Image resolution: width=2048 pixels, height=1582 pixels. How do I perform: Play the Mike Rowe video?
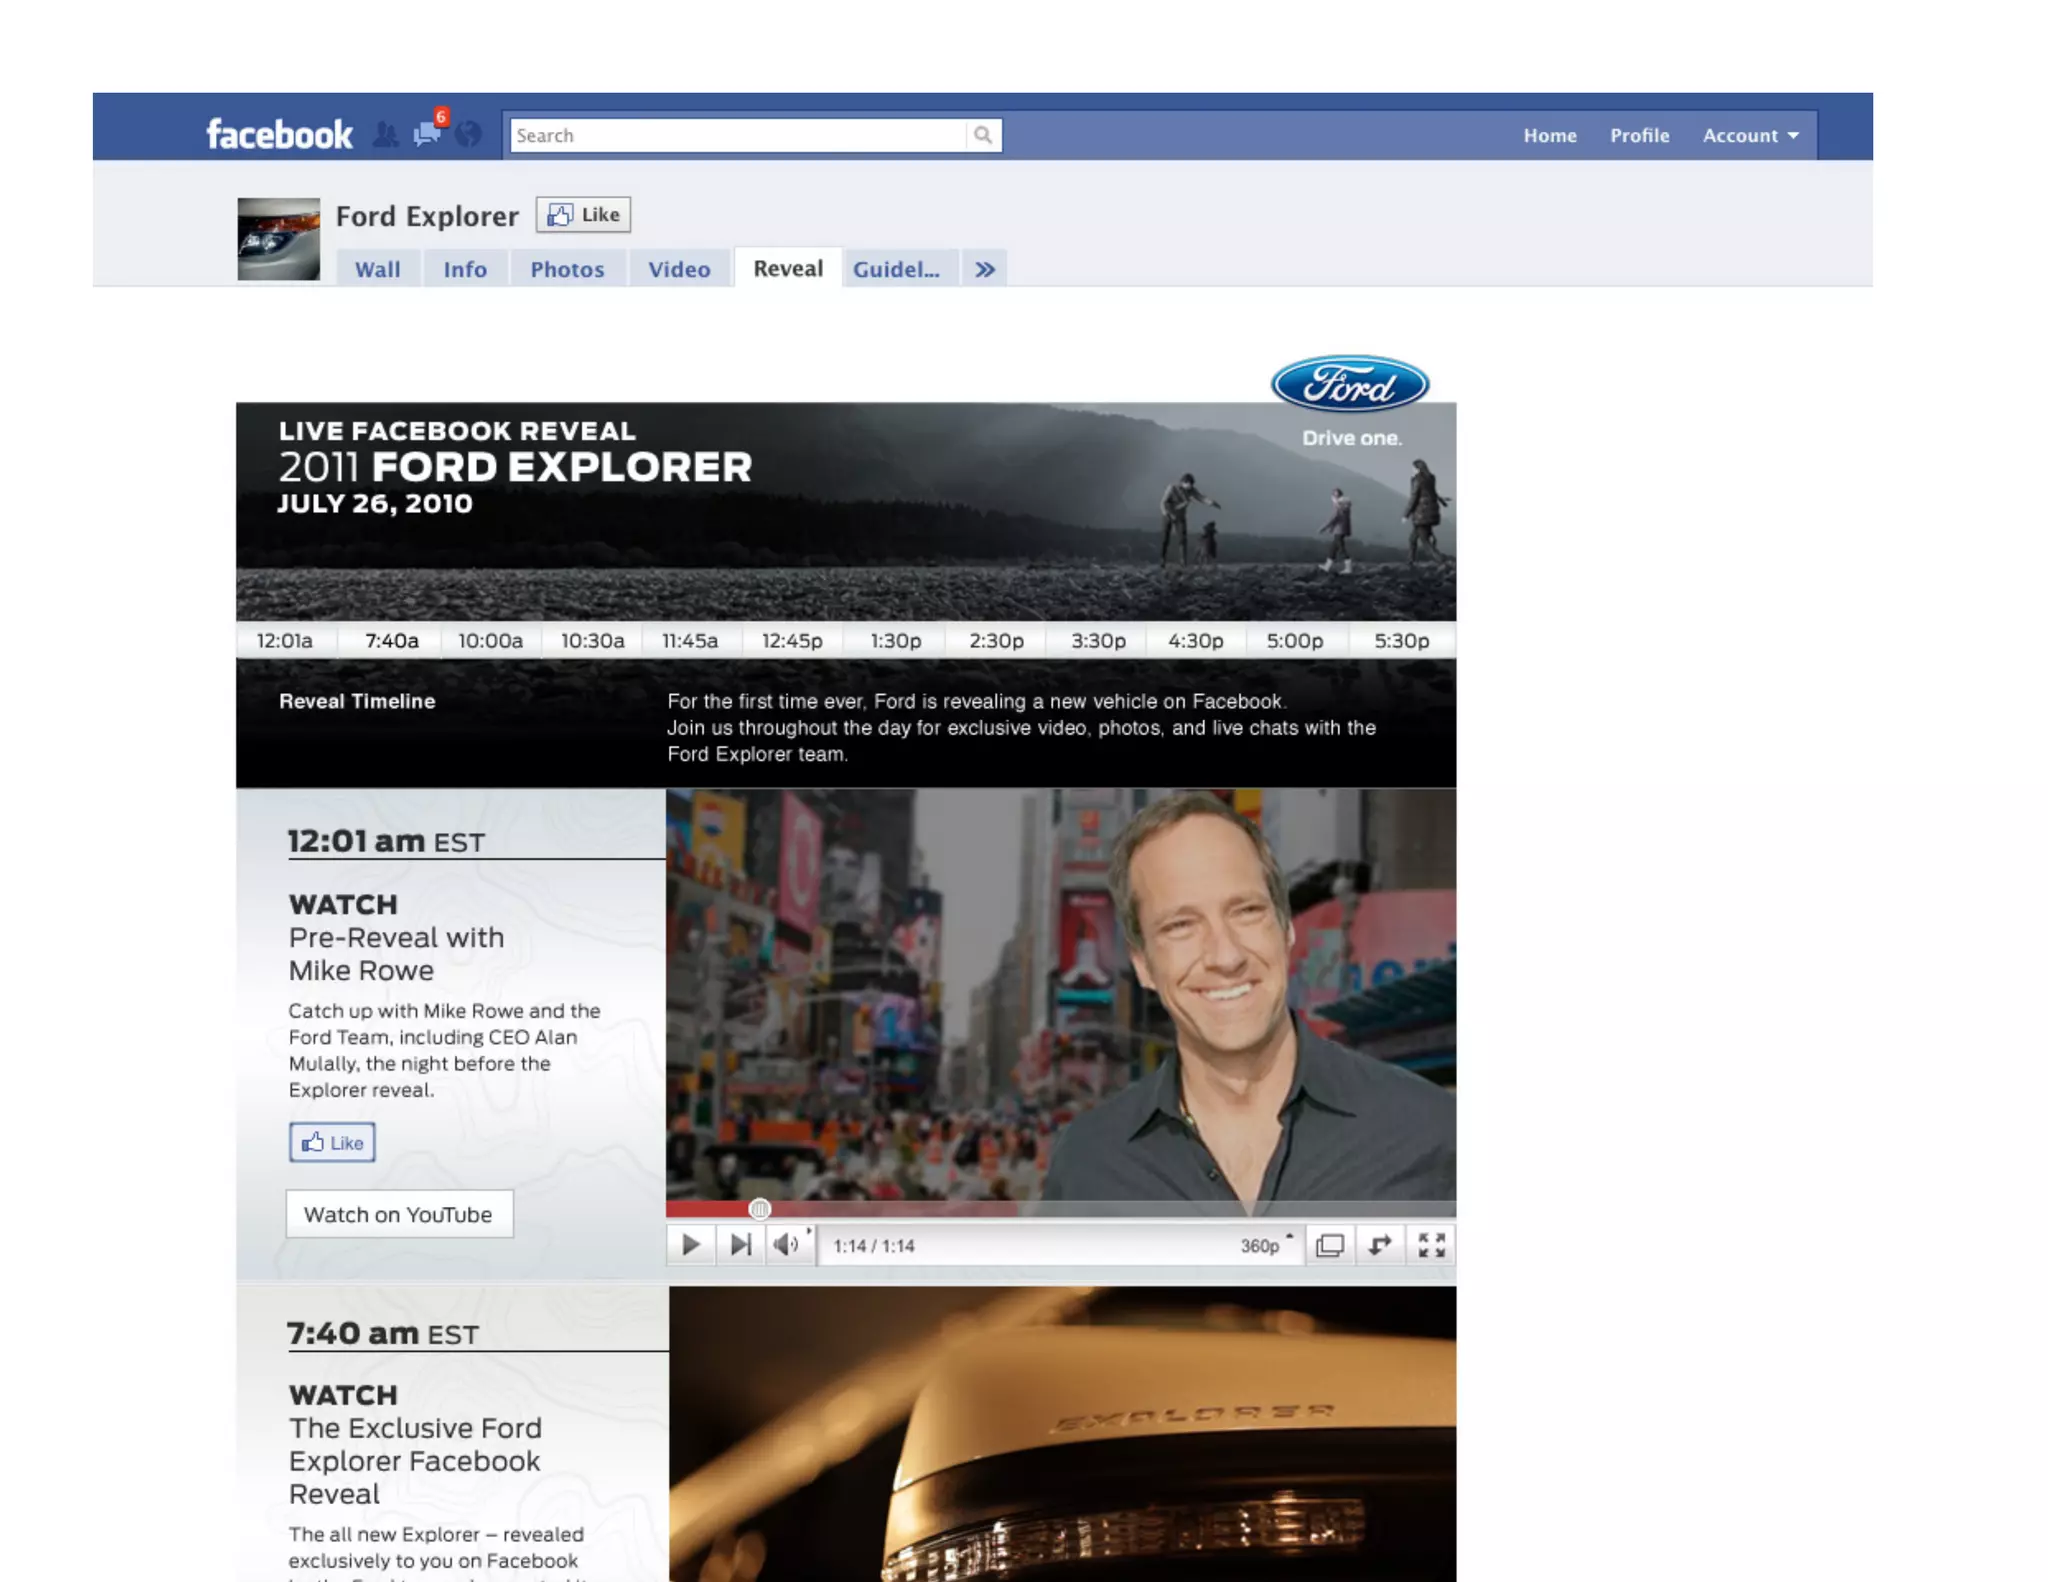(x=690, y=1245)
